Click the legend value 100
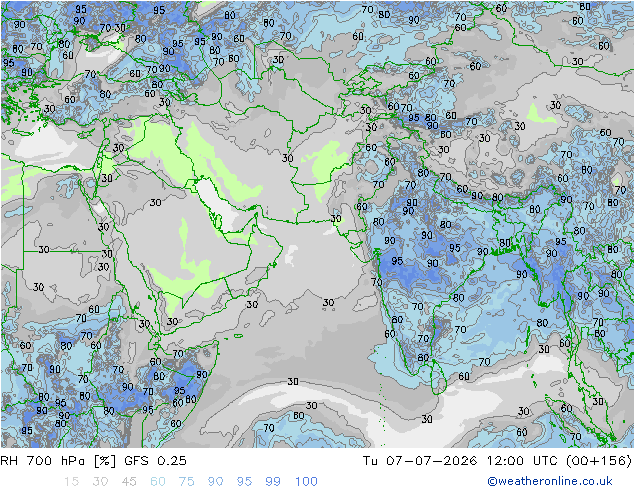 click(x=306, y=482)
